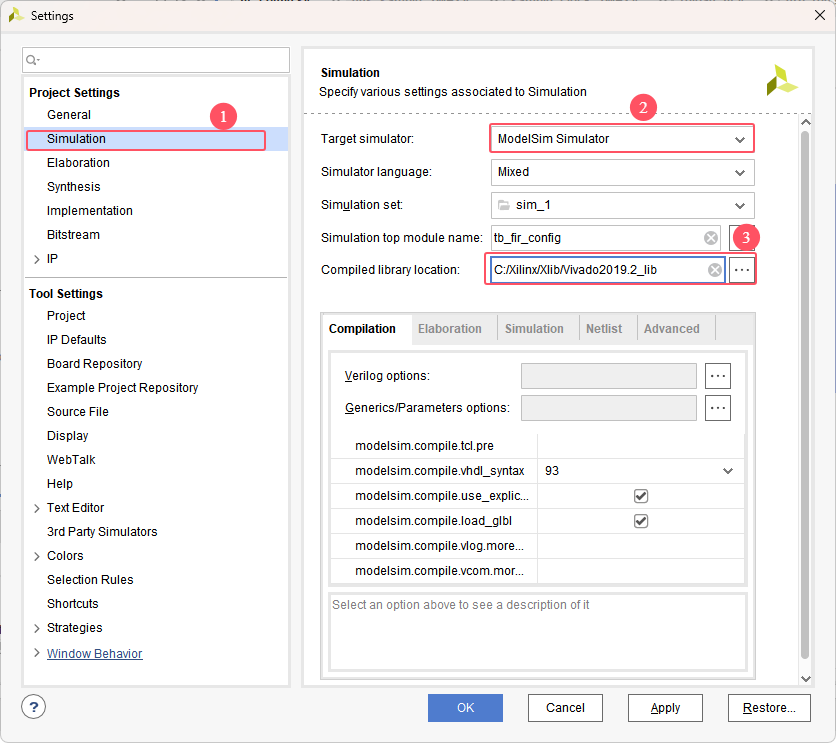Open the Simulation set dropdown

(x=622, y=205)
